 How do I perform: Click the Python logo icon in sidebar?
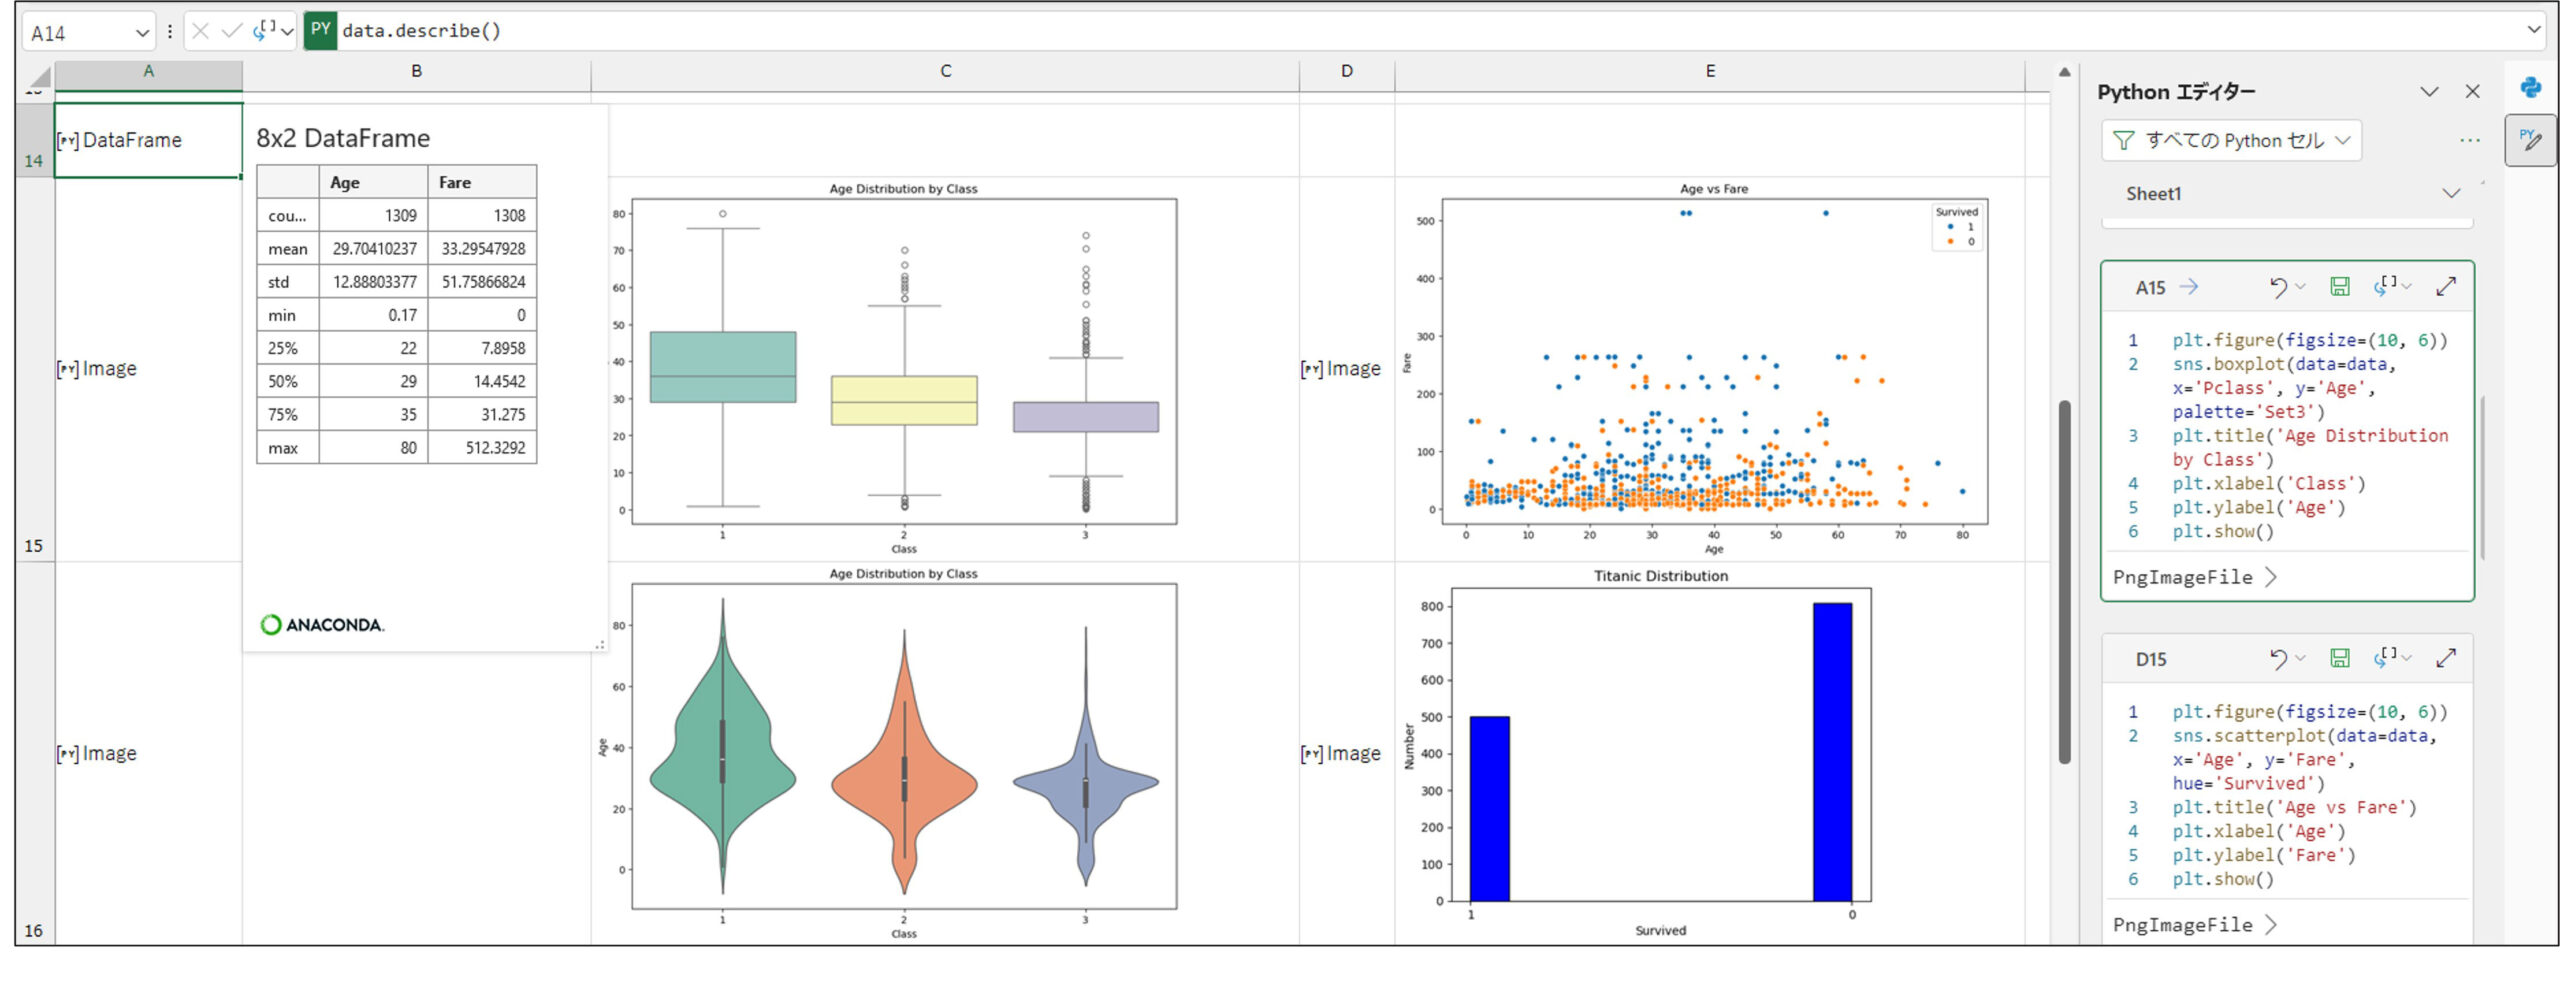(x=2530, y=88)
